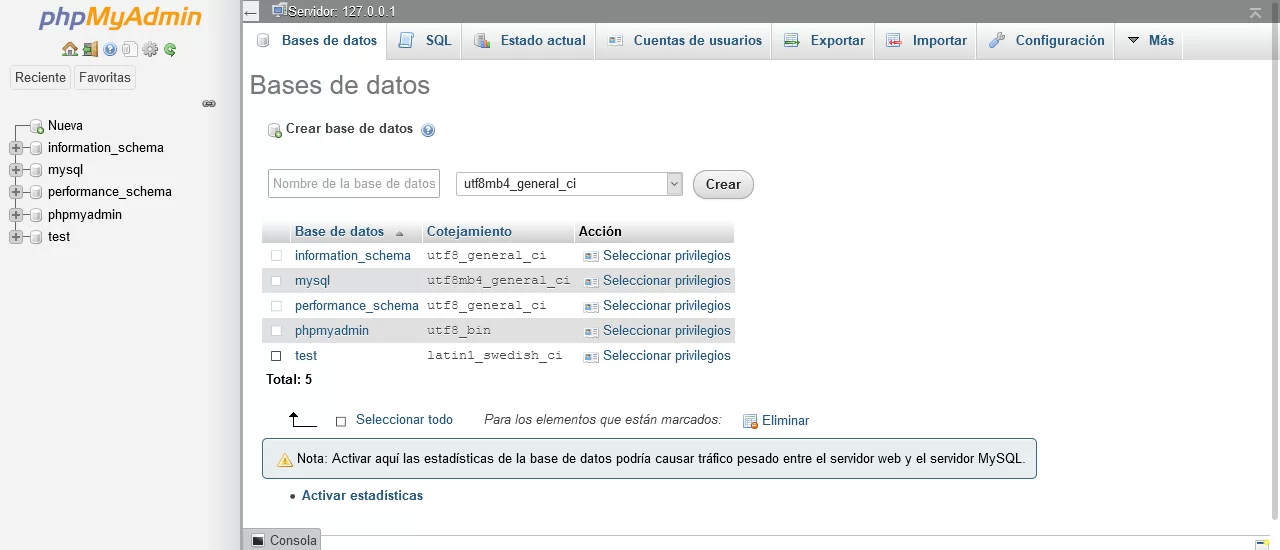1280x550 pixels.
Task: Open the Configuración tab
Action: click(x=1046, y=41)
